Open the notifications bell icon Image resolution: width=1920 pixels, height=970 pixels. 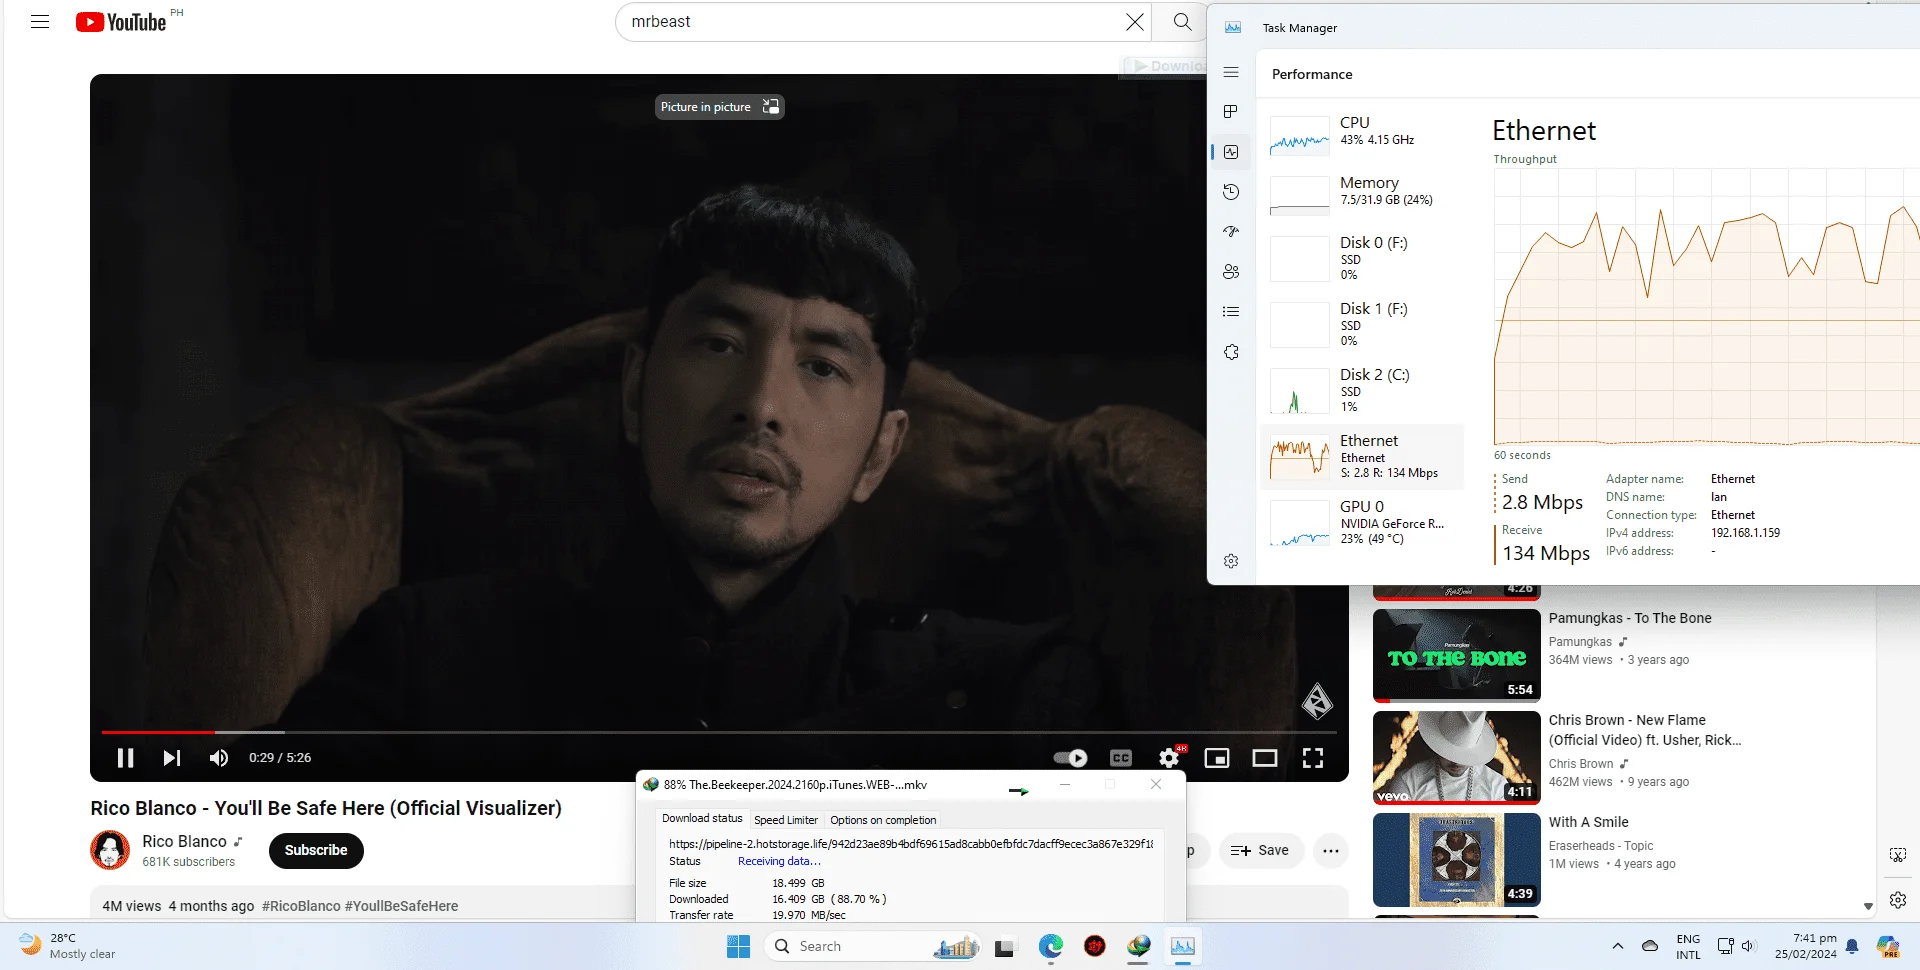(1852, 946)
